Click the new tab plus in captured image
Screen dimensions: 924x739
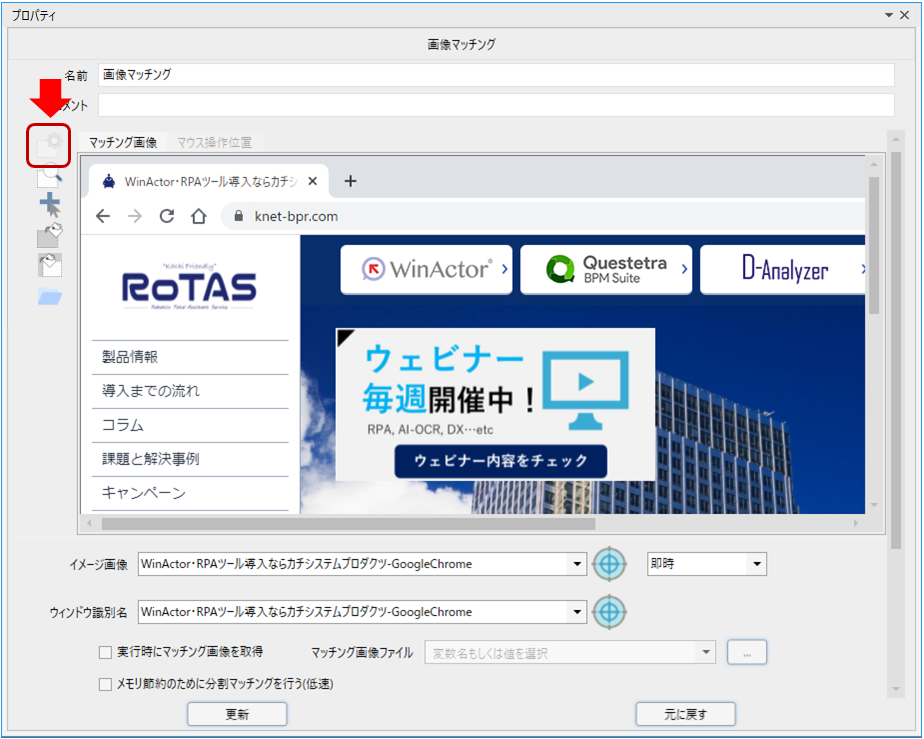[351, 181]
